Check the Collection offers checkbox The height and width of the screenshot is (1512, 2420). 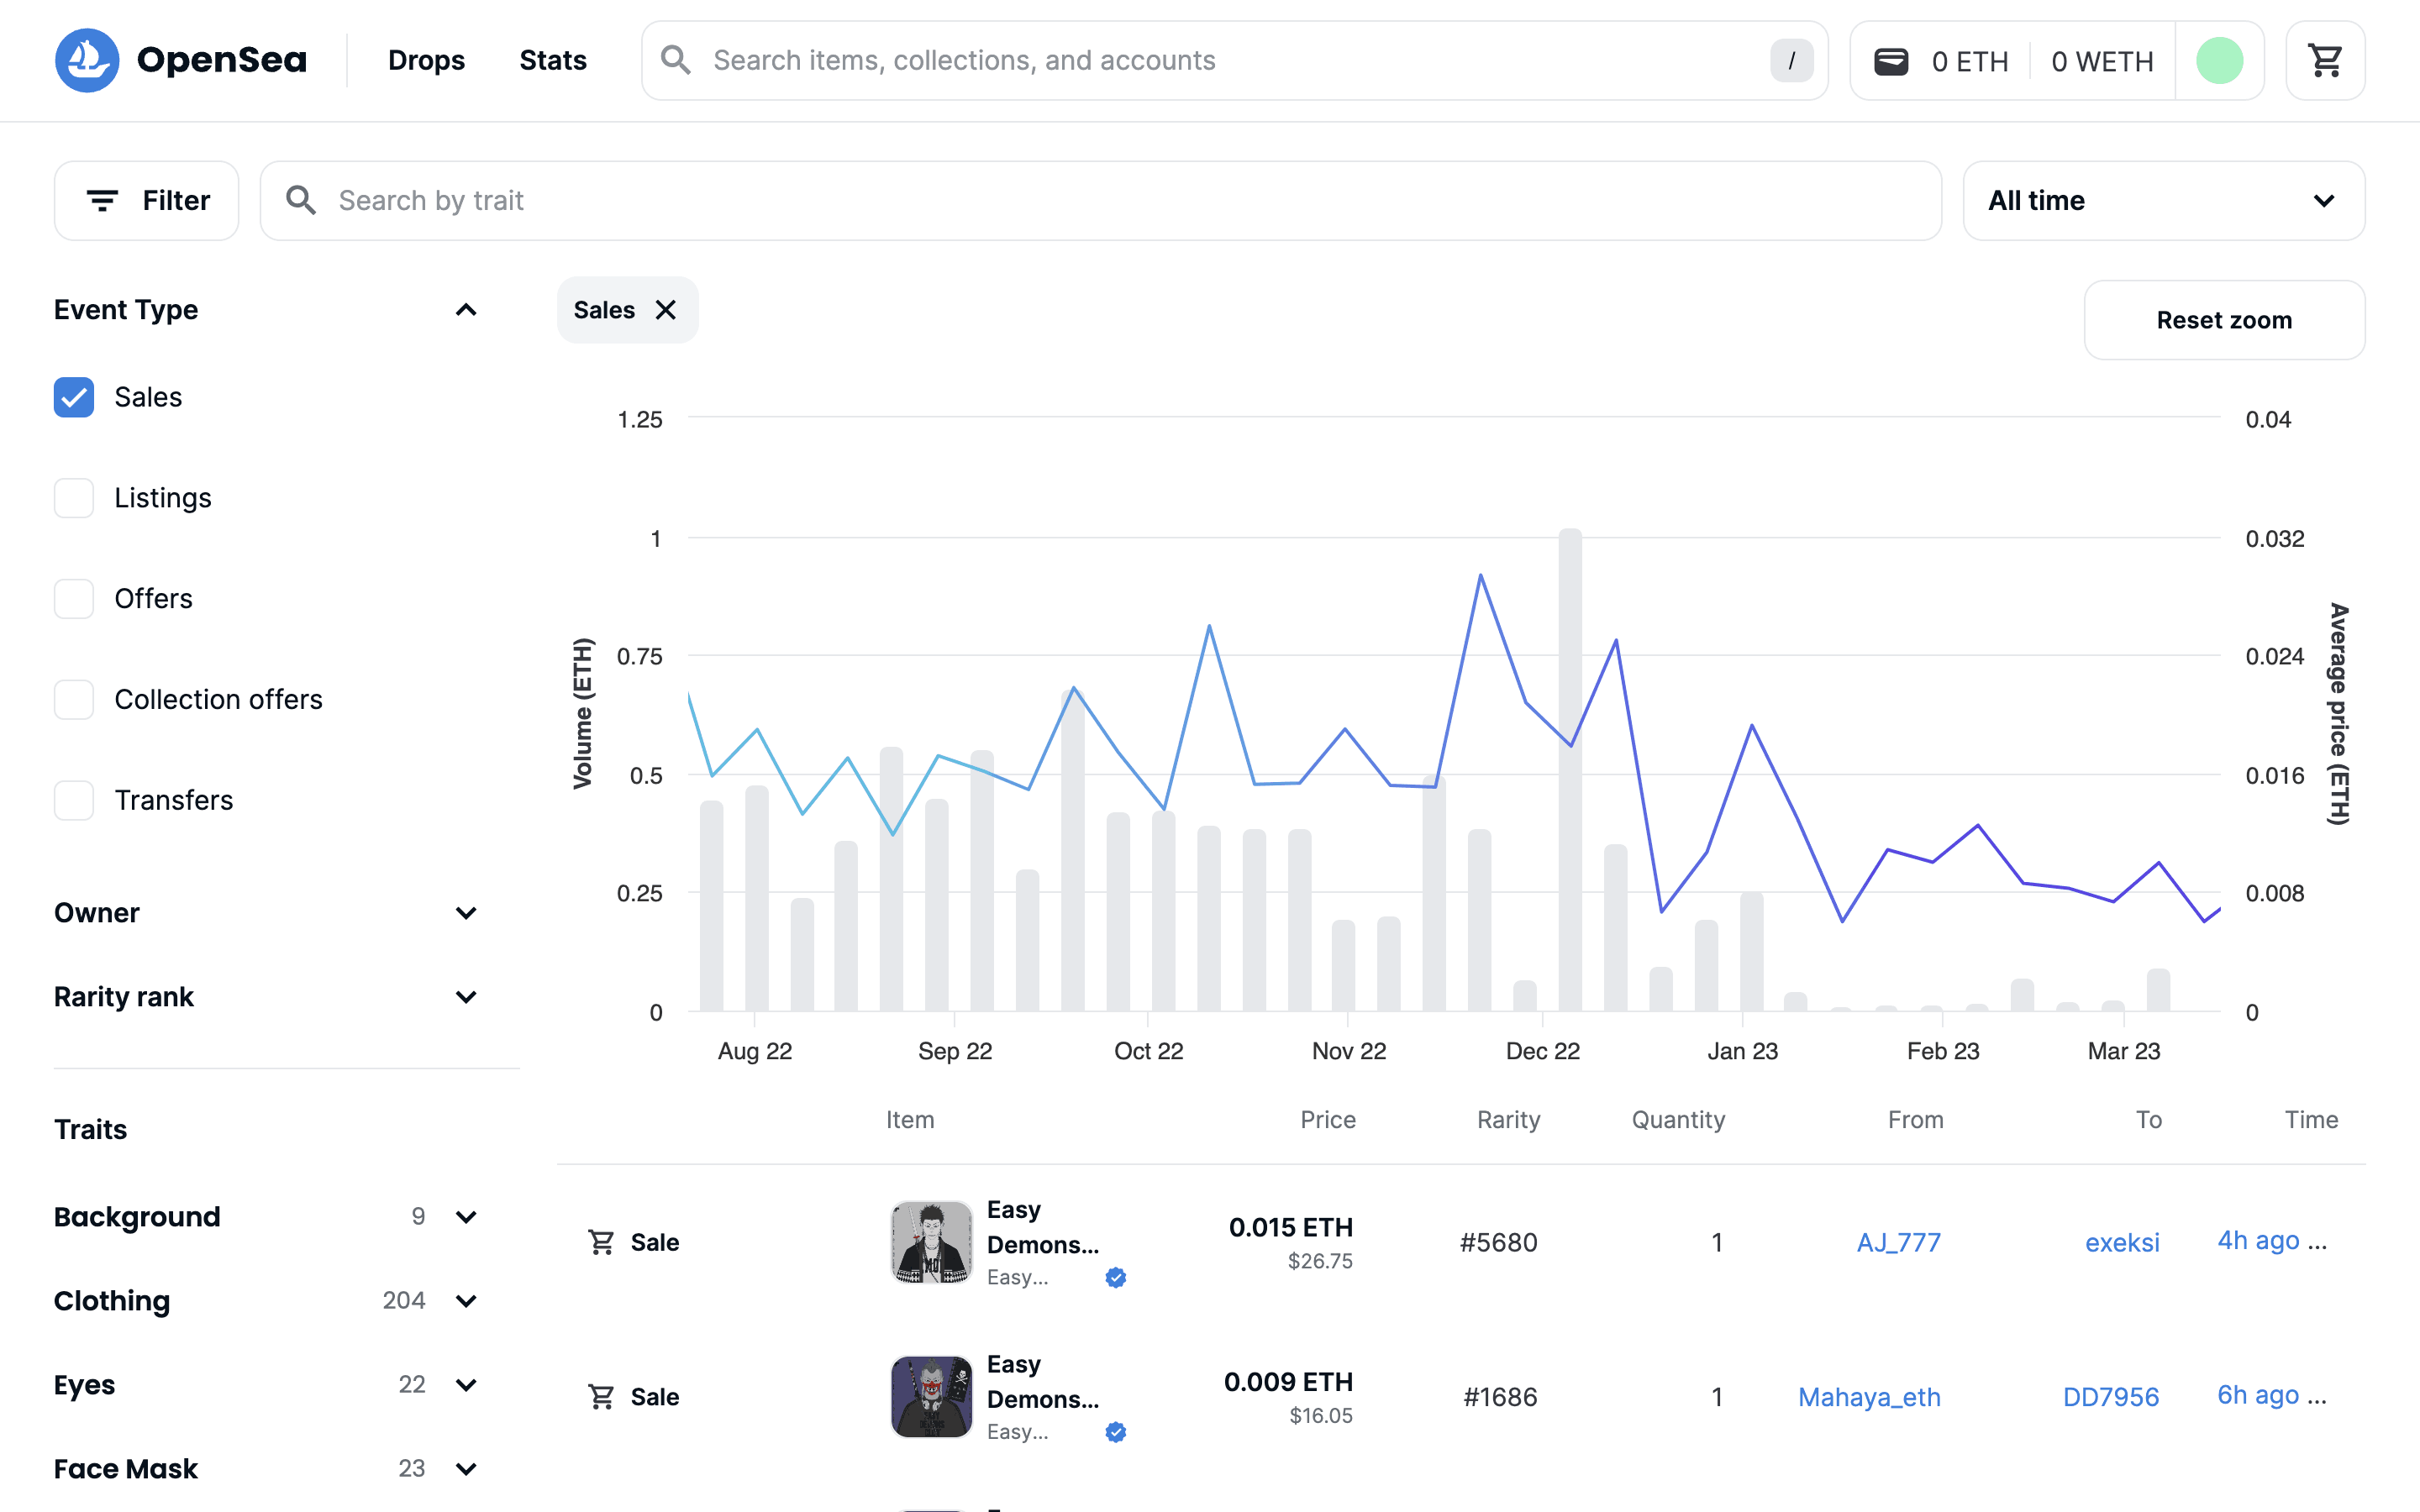(x=74, y=699)
